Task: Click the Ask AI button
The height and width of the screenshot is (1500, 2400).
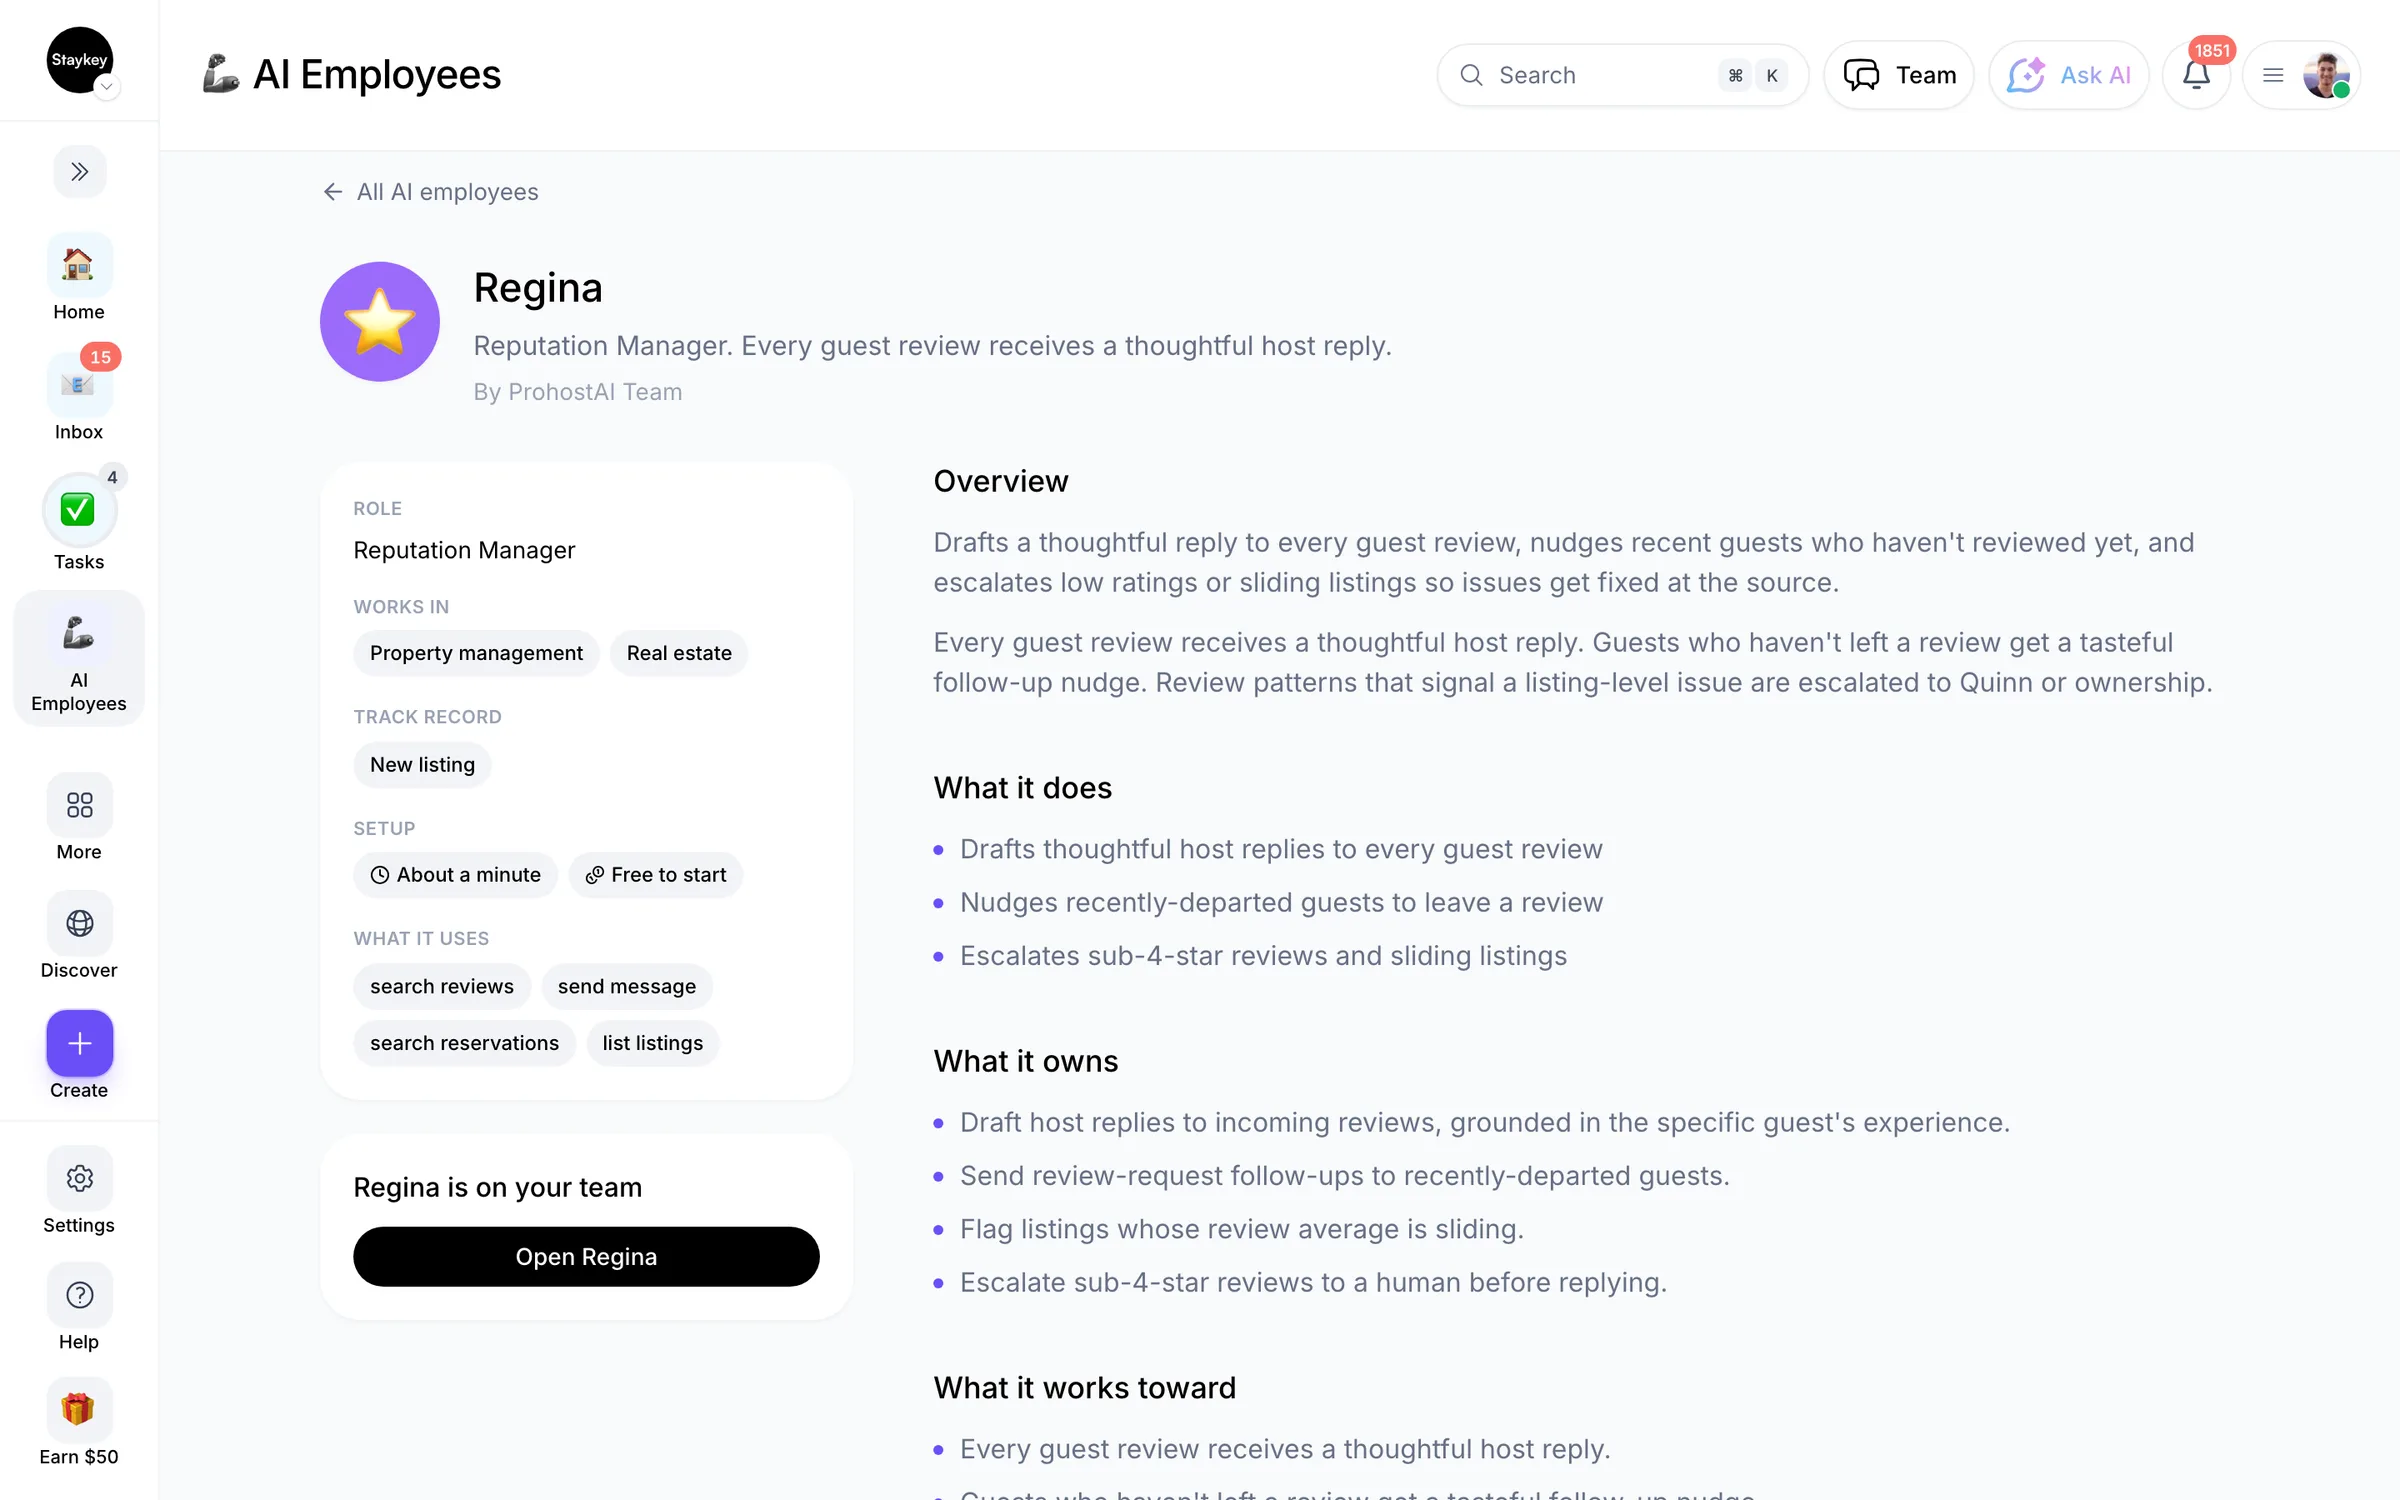Action: pos(2068,75)
